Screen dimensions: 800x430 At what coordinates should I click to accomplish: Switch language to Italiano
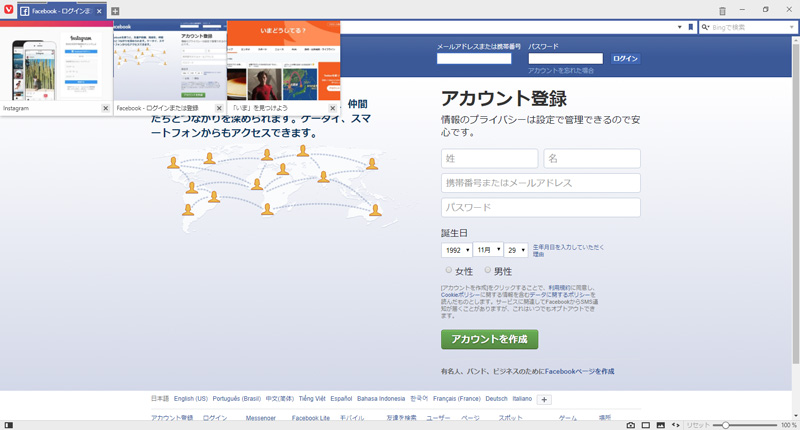pyautogui.click(x=522, y=399)
